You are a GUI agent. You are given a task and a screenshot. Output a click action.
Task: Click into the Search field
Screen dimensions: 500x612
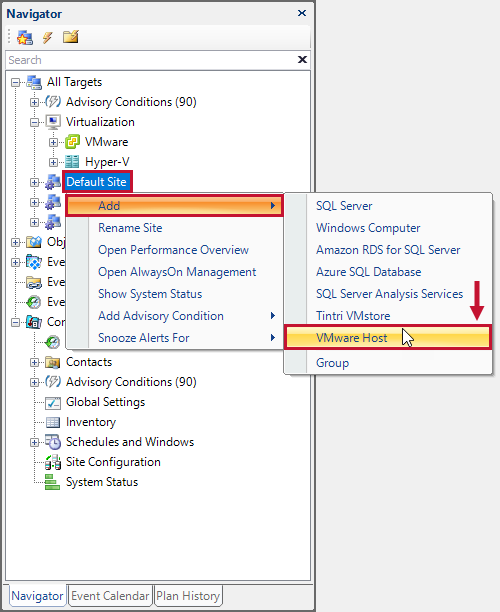(150, 60)
